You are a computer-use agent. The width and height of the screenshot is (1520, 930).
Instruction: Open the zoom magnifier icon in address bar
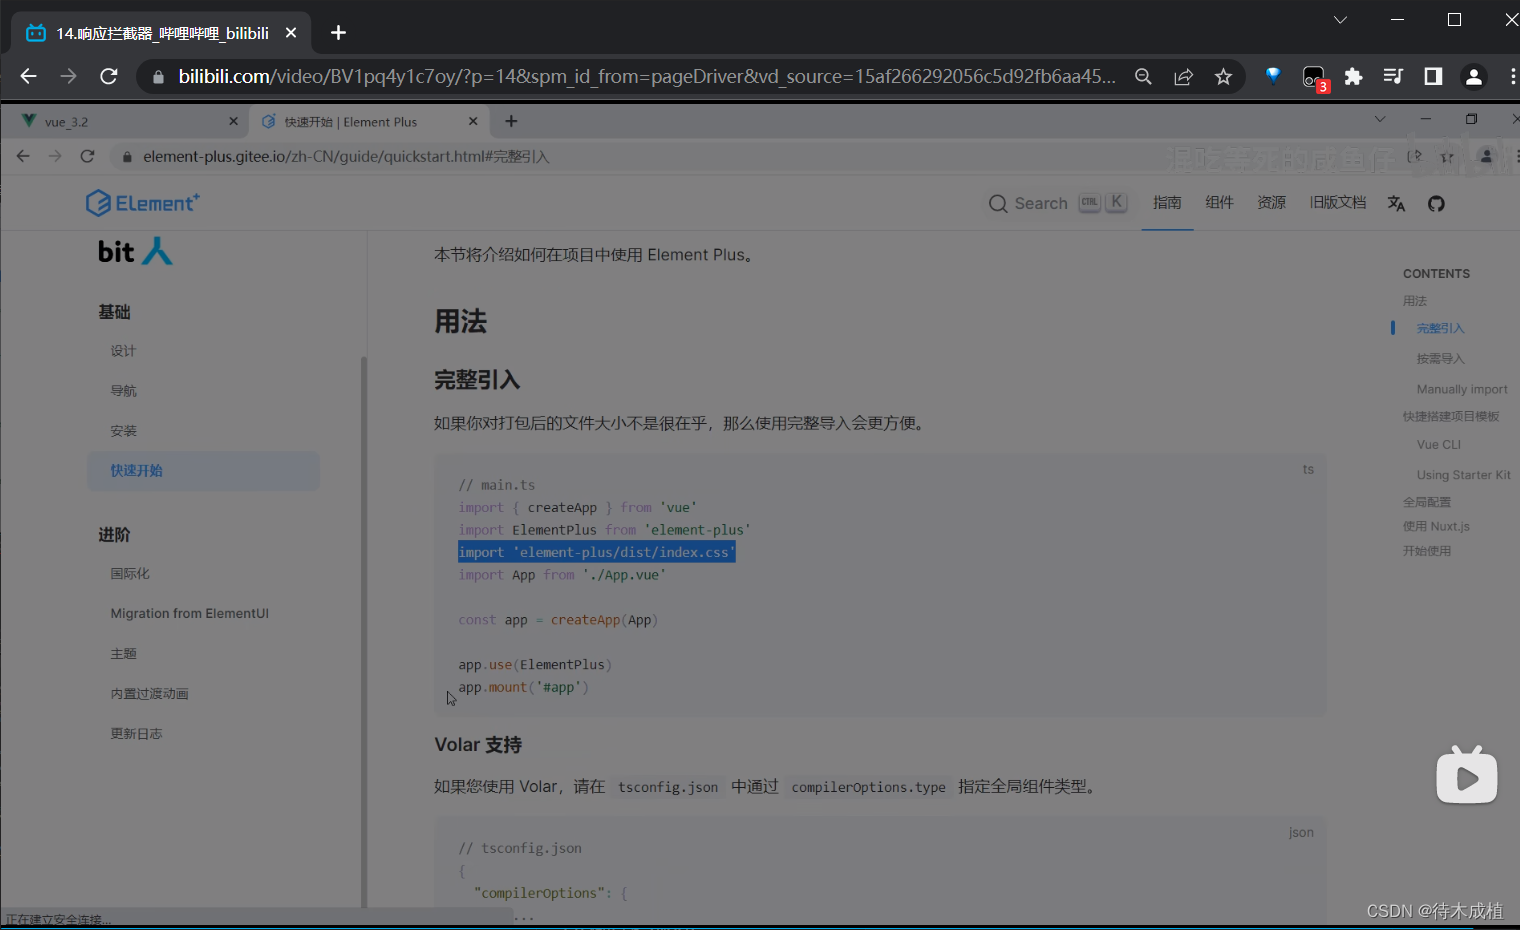1143,77
